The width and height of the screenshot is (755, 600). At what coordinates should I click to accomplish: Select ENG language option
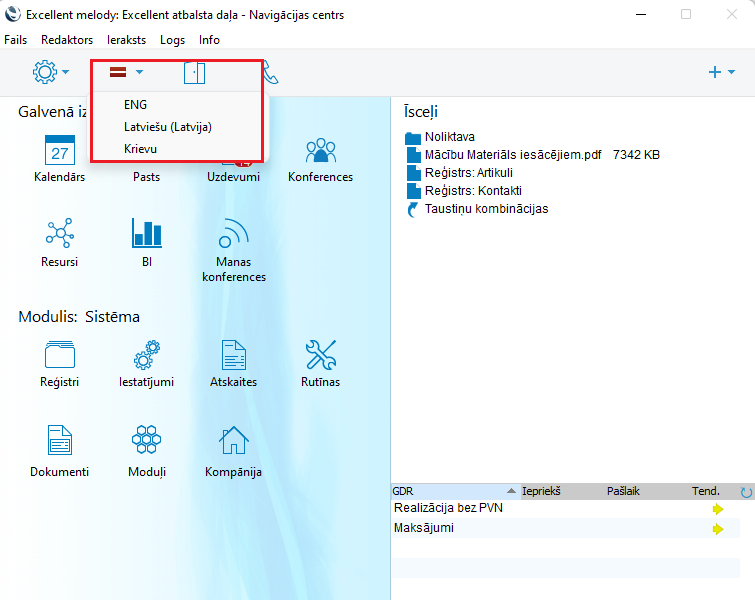(x=135, y=104)
